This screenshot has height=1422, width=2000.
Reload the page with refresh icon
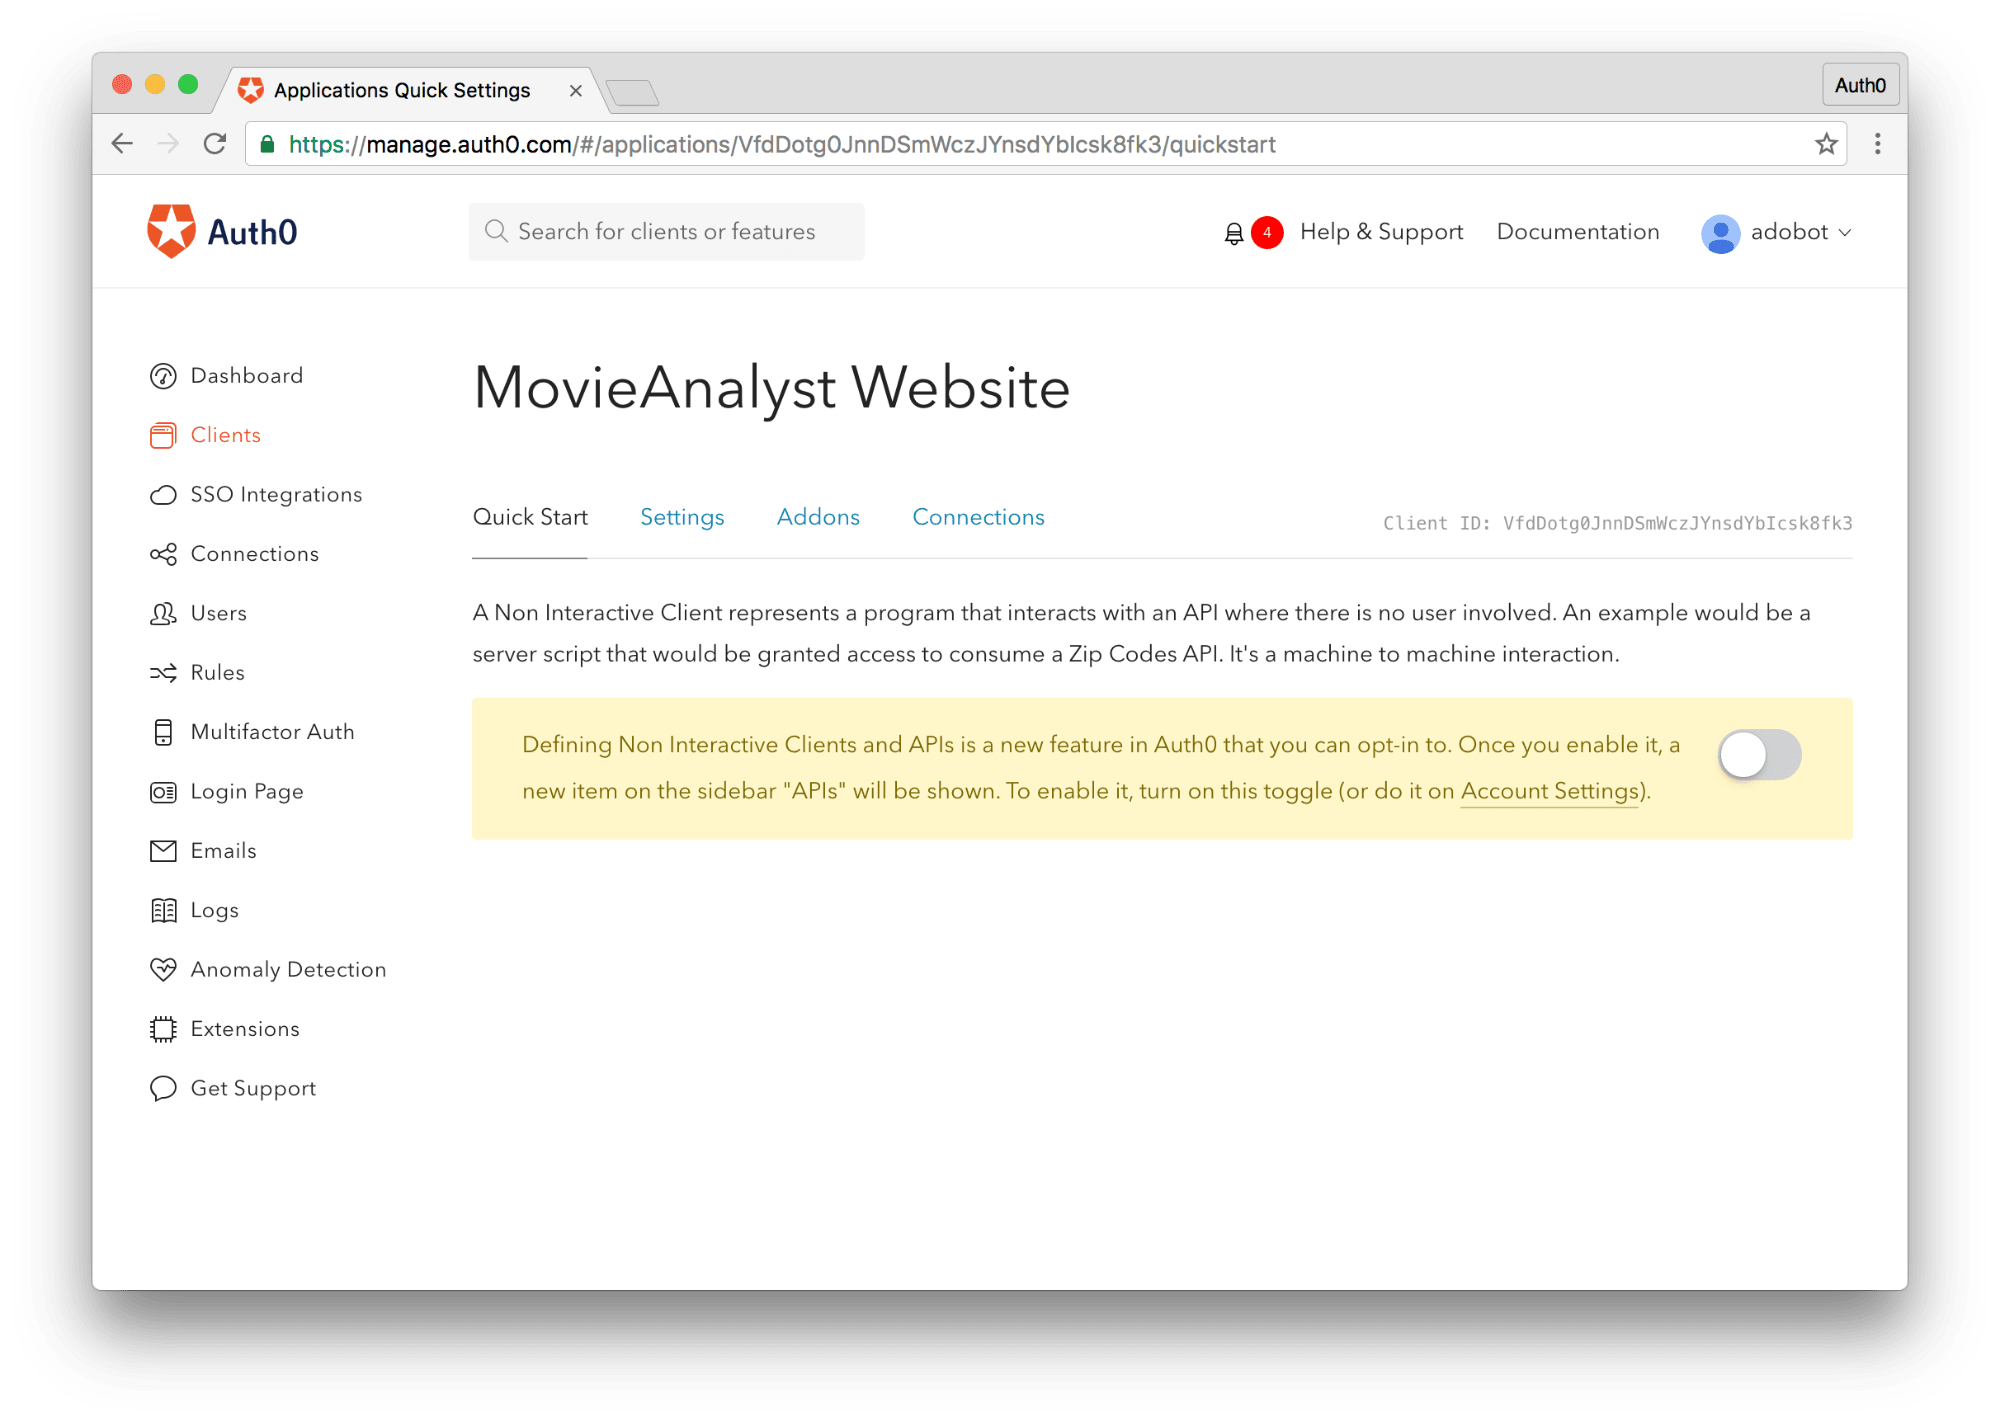point(214,144)
